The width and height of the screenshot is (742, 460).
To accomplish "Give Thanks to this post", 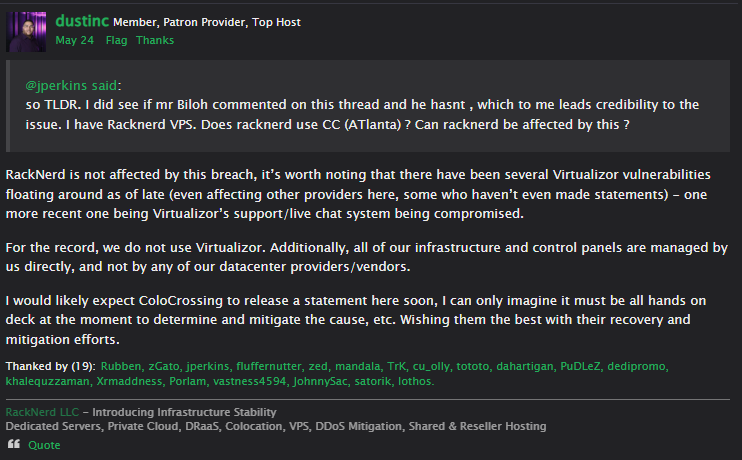I will pos(155,40).
